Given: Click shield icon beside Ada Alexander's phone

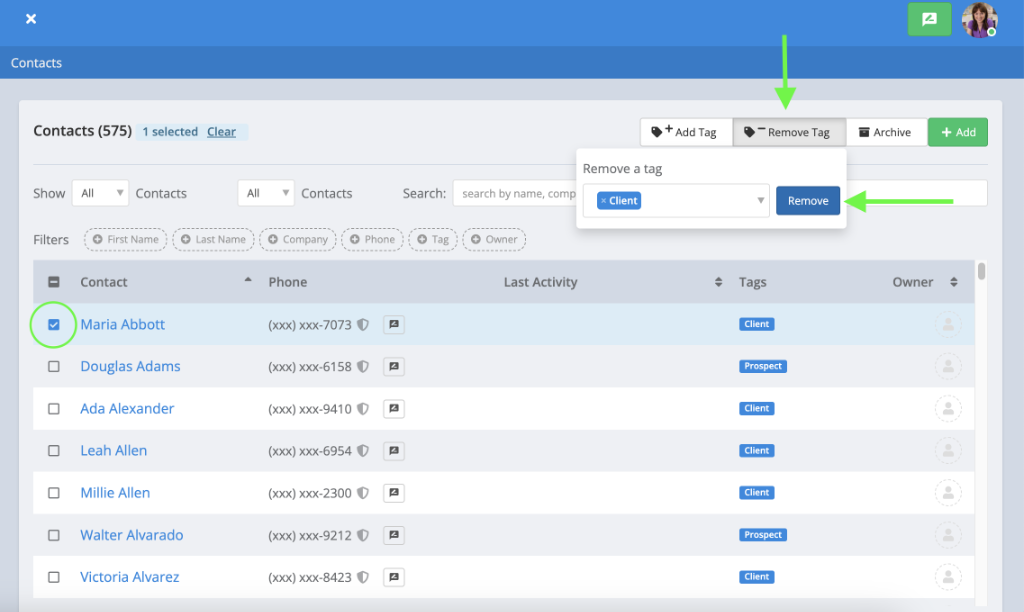Looking at the screenshot, I should [363, 409].
